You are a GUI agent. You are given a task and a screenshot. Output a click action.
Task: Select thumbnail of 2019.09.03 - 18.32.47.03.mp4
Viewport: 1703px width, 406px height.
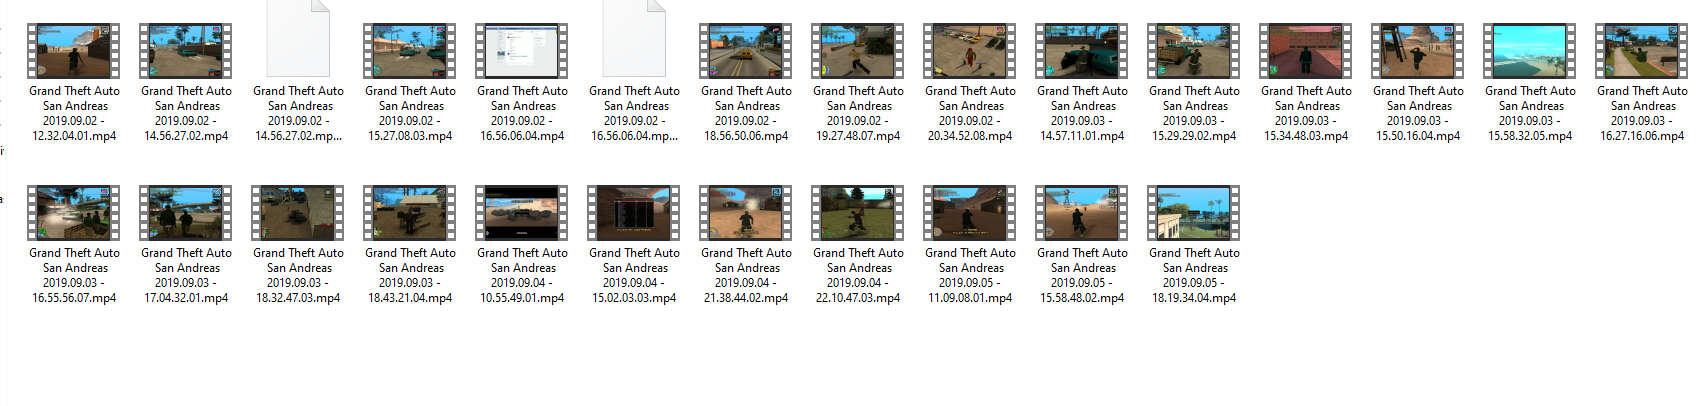(298, 213)
